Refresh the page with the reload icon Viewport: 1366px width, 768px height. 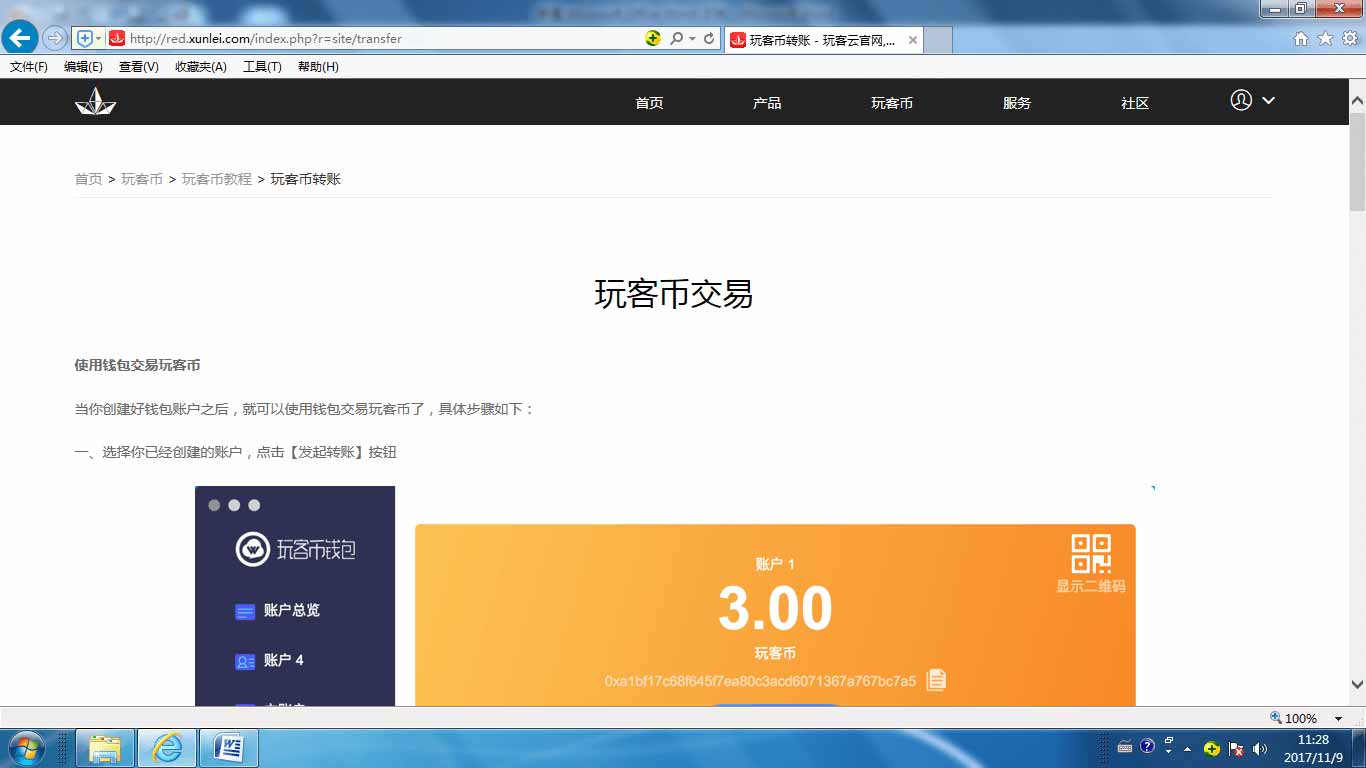(709, 38)
